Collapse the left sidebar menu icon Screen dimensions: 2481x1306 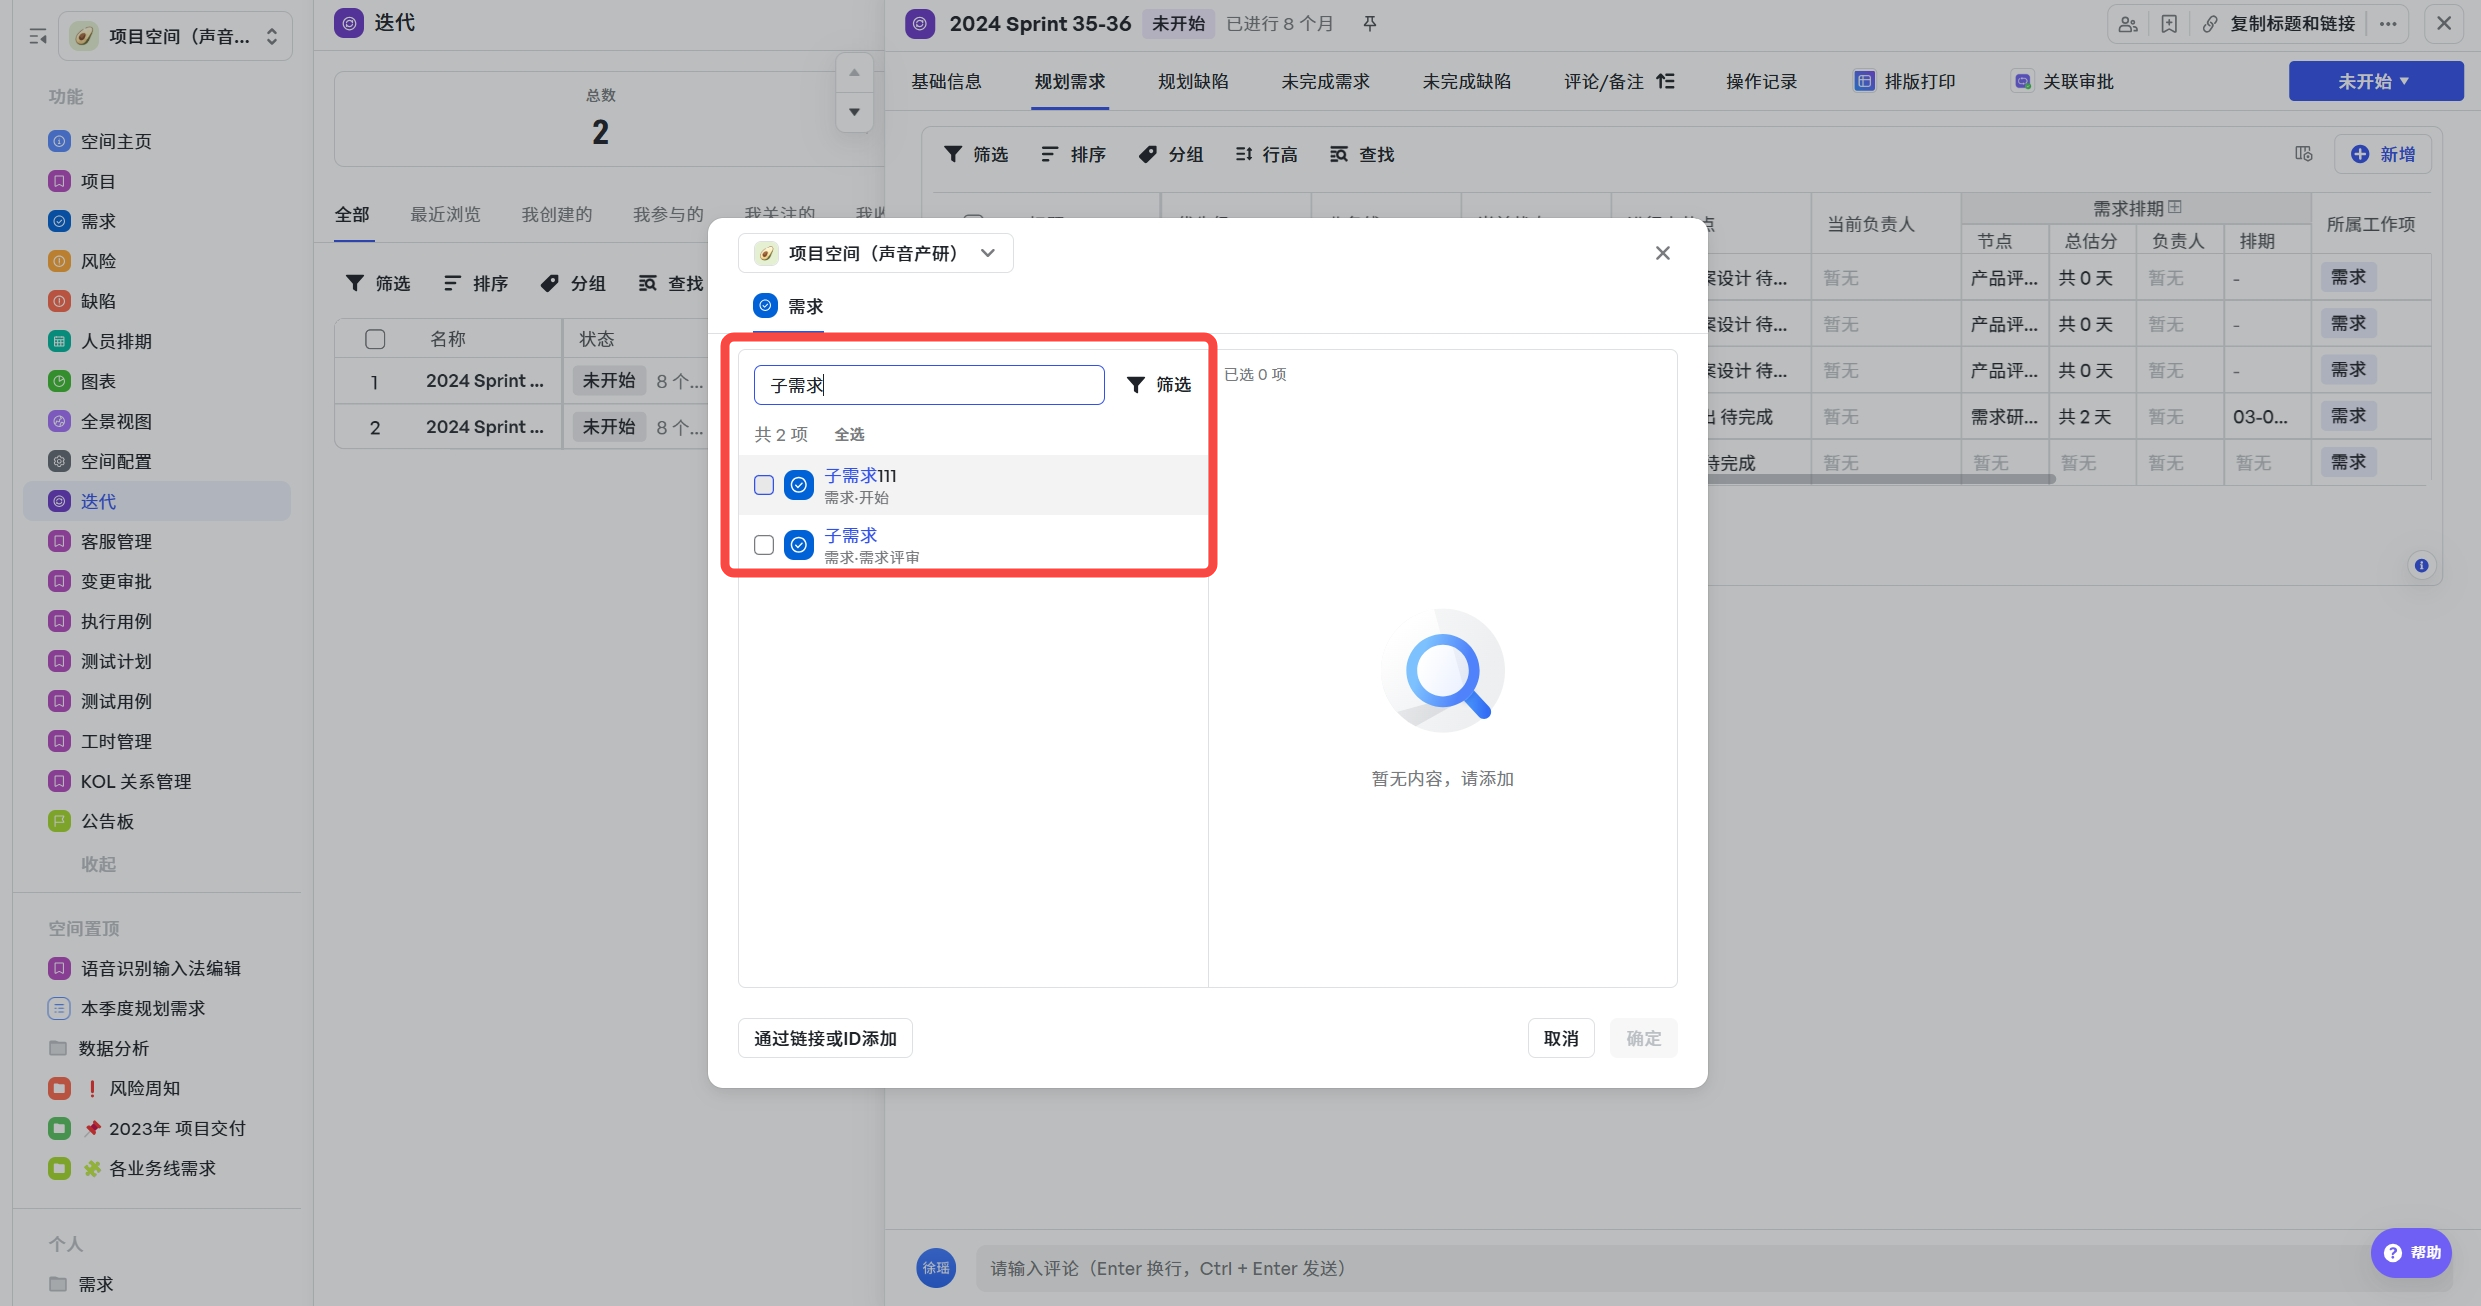point(38,37)
